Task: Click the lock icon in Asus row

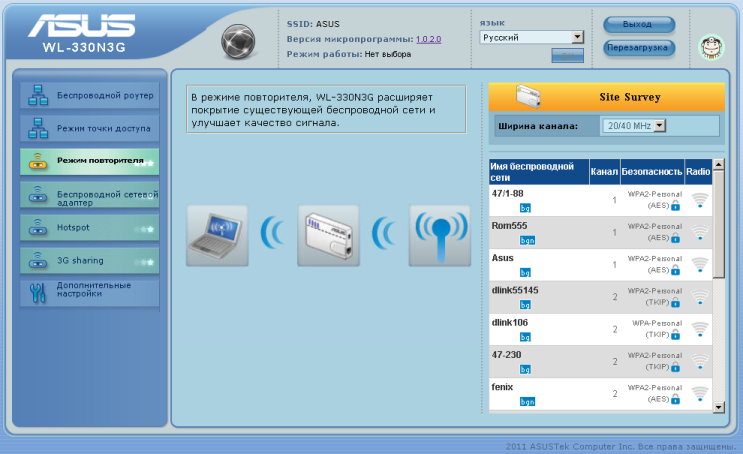Action: pos(676,270)
